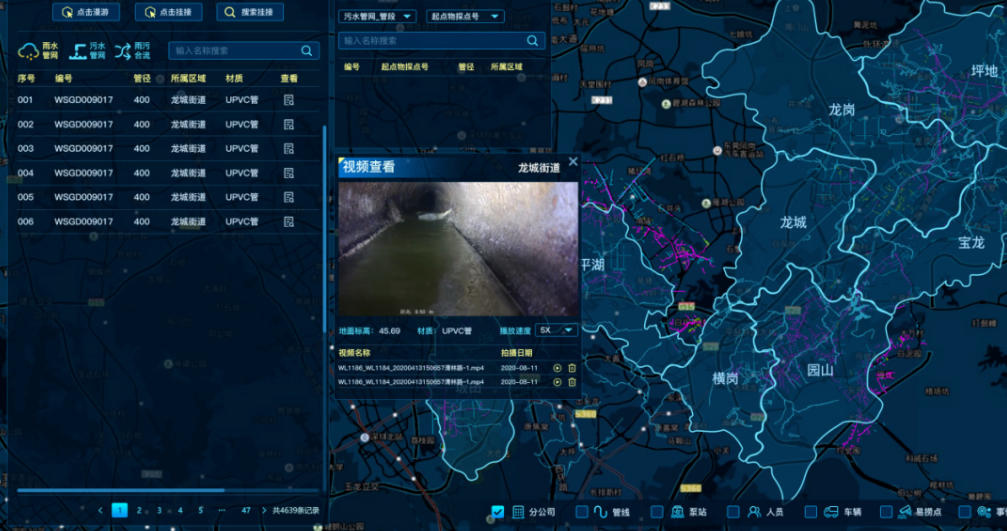Viewport: 1007px width, 531px height.
Task: Open view details icon for row 001
Action: (x=288, y=100)
